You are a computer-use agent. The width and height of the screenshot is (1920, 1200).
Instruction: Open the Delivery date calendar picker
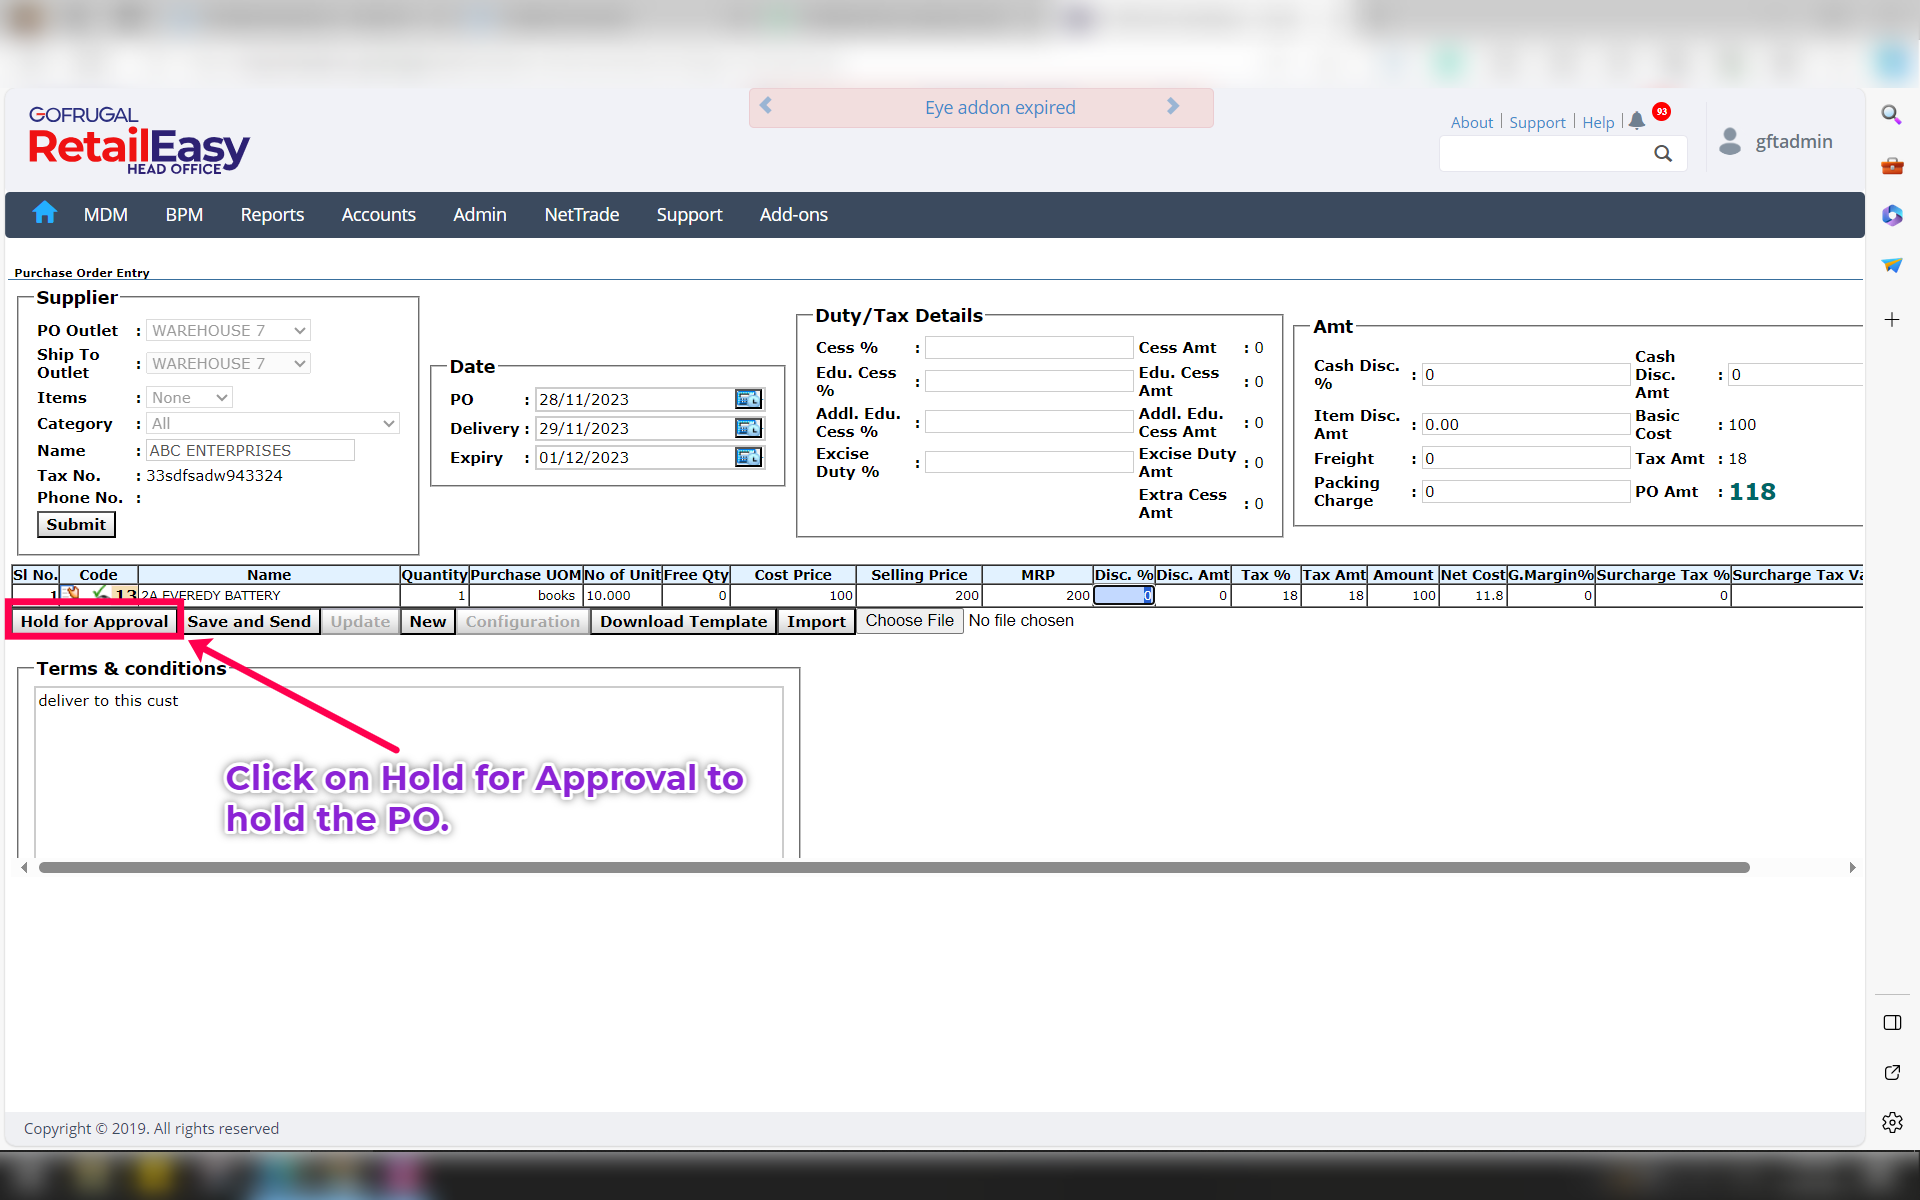[748, 428]
